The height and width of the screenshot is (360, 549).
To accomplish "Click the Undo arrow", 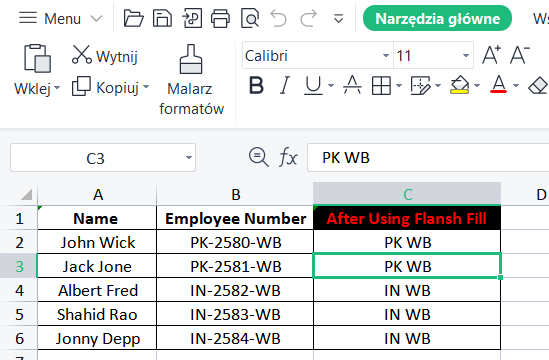I will tap(278, 18).
